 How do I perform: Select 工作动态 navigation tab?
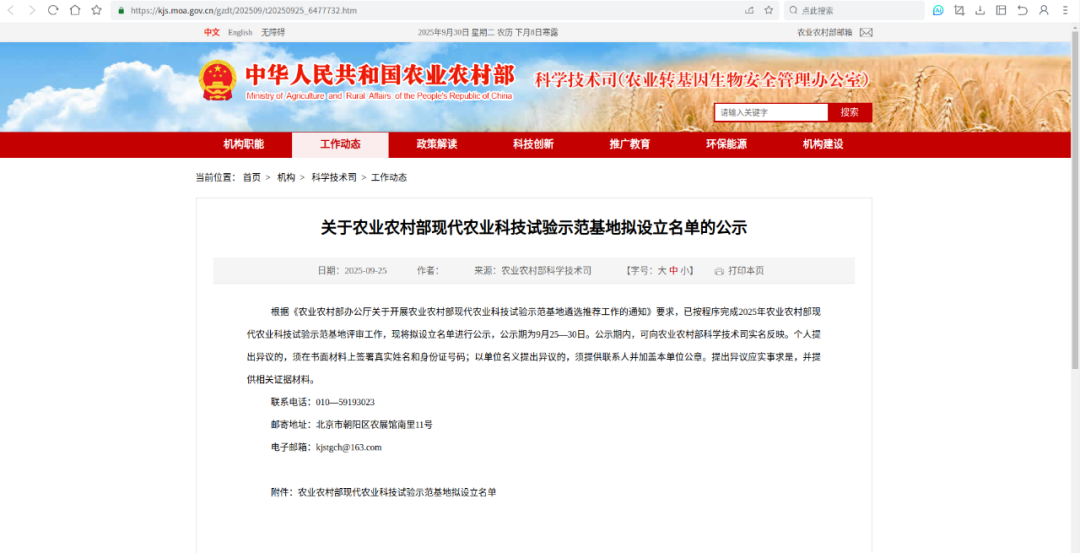340,145
